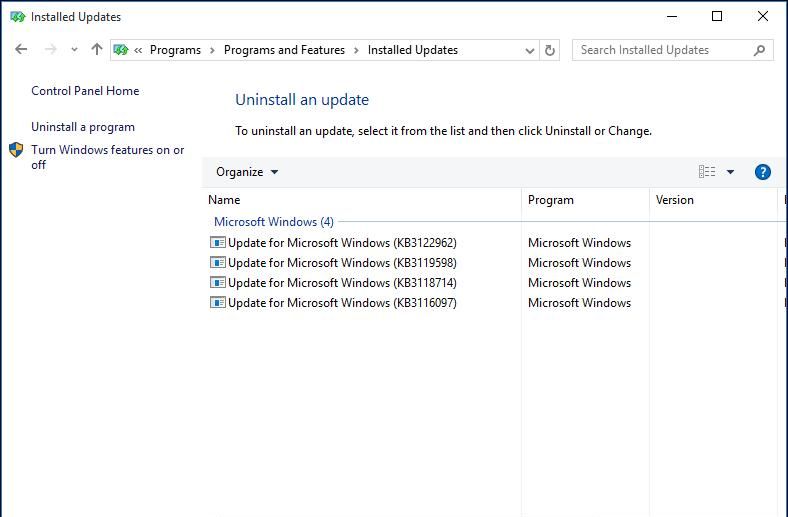Viewport: 788px width, 517px height.
Task: Click the search magnifier icon
Action: (759, 50)
